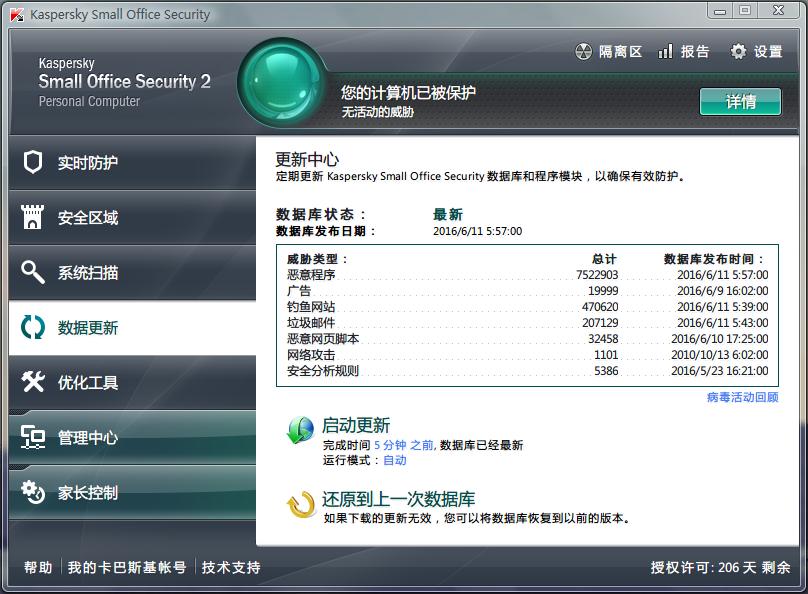Open the 隔离区 quarantine
The width and height of the screenshot is (808, 594).
[609, 52]
